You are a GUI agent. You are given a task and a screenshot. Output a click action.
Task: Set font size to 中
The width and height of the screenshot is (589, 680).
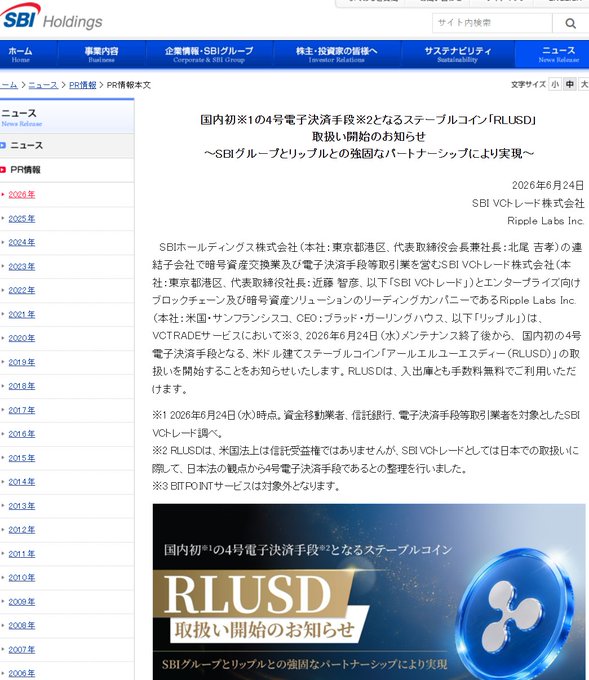point(569,84)
